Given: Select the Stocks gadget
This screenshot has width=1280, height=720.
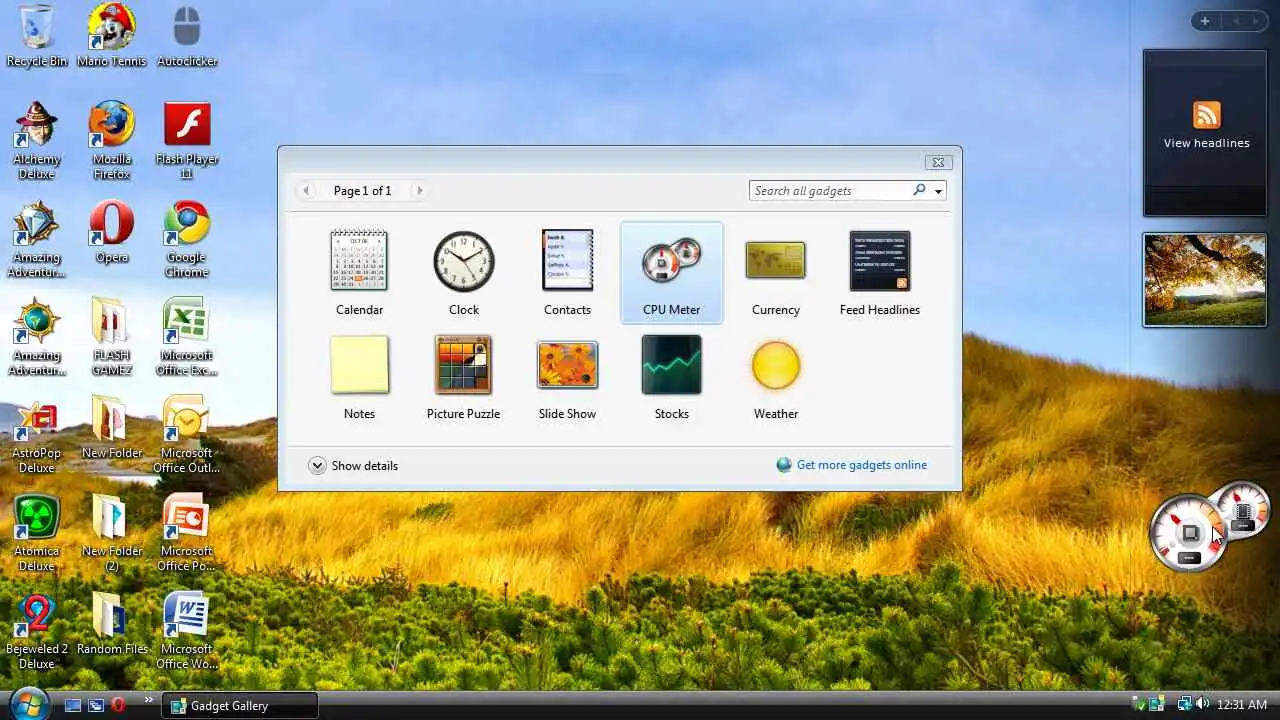Looking at the screenshot, I should click(x=671, y=377).
